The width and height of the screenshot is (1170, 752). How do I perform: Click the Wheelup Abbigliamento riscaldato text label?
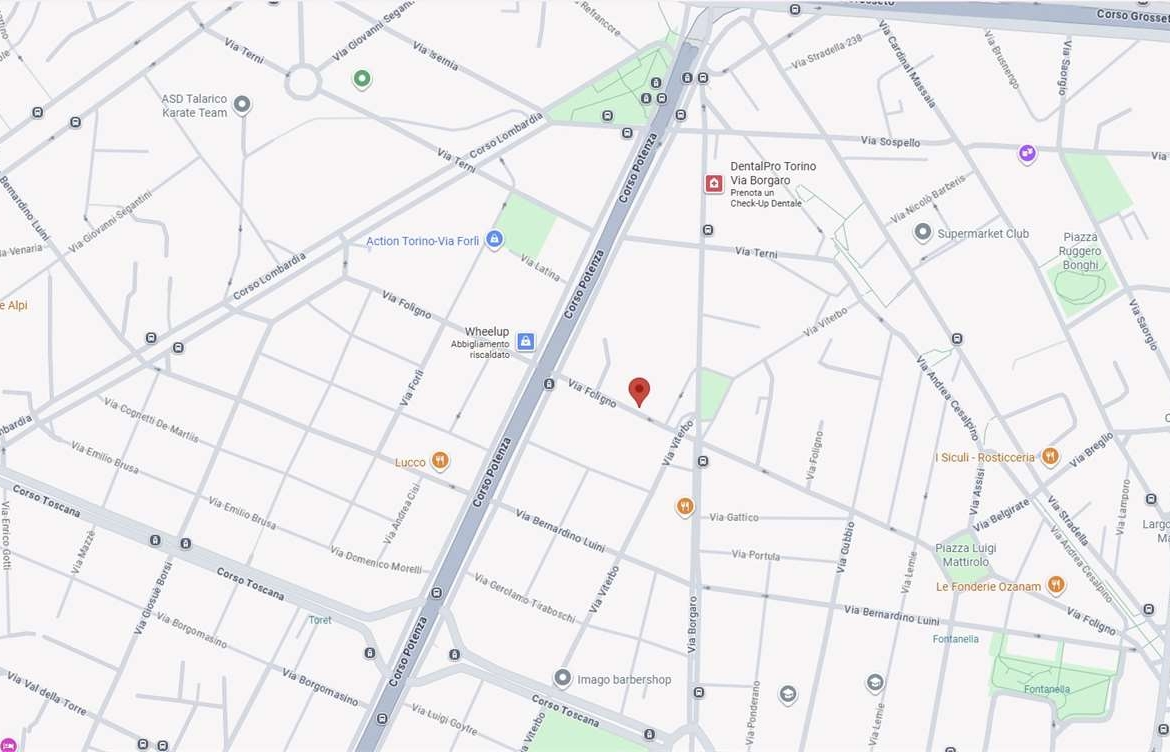[483, 342]
